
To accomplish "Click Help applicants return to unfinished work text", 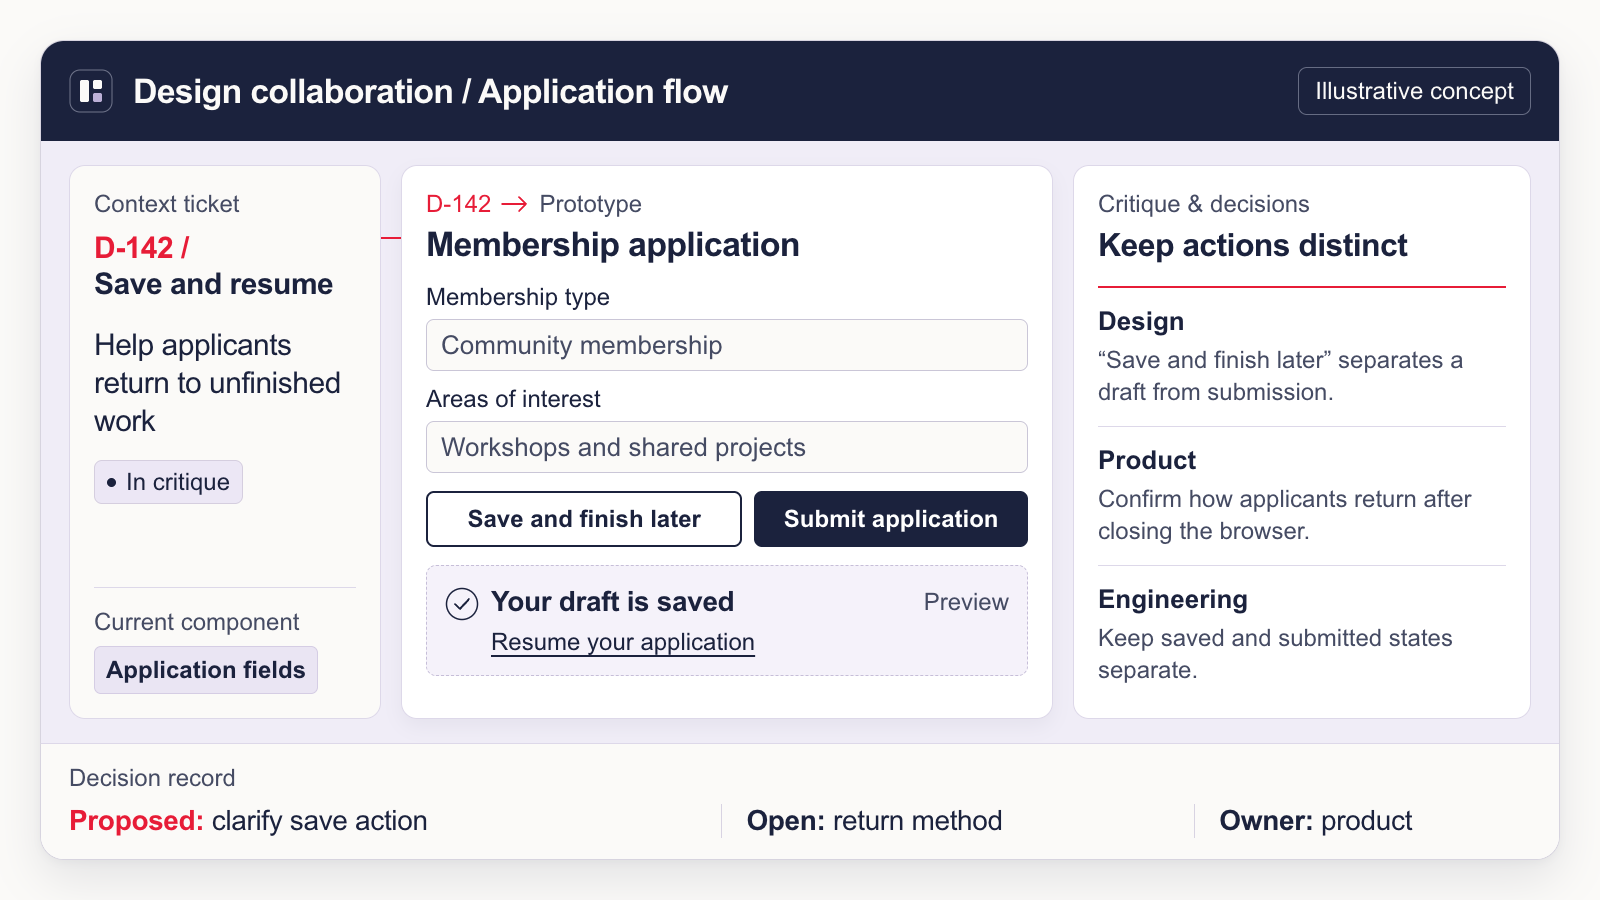I will coord(218,383).
